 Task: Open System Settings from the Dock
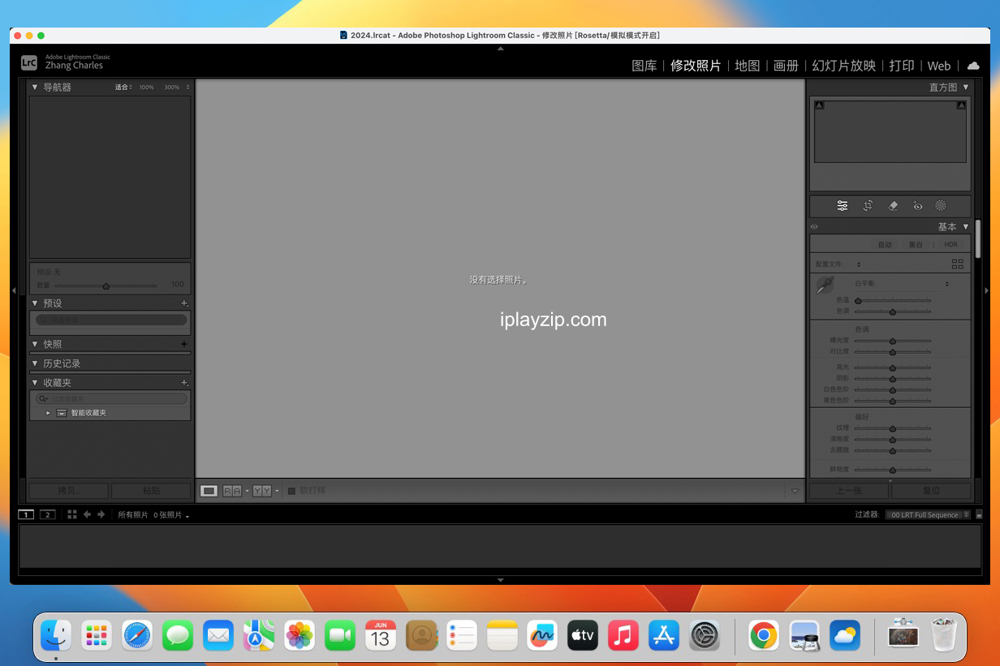(704, 635)
